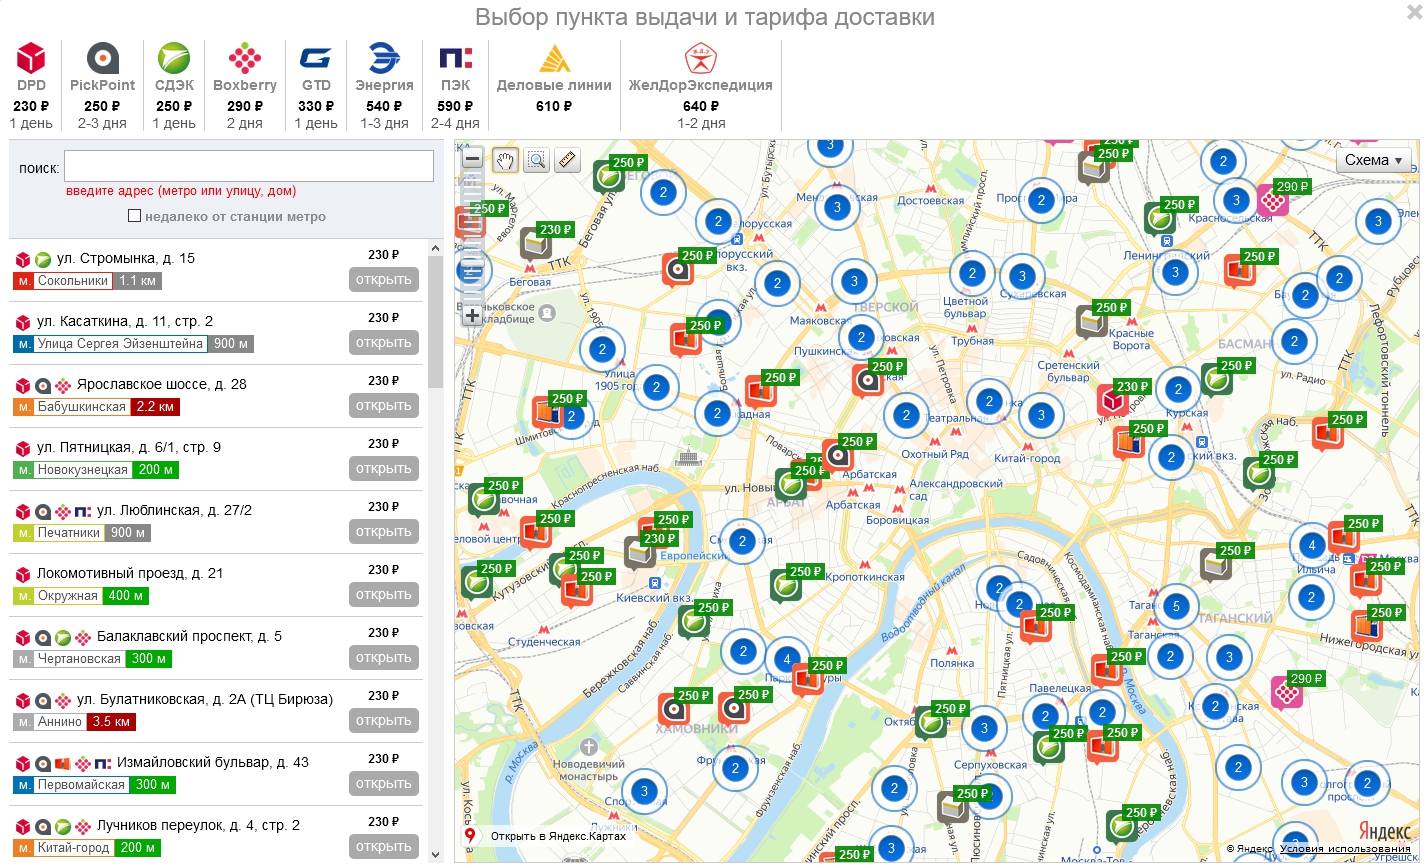Open the ул. Пятницкая, д. 6/1 pickup point
The height and width of the screenshot is (868, 1426).
click(384, 468)
